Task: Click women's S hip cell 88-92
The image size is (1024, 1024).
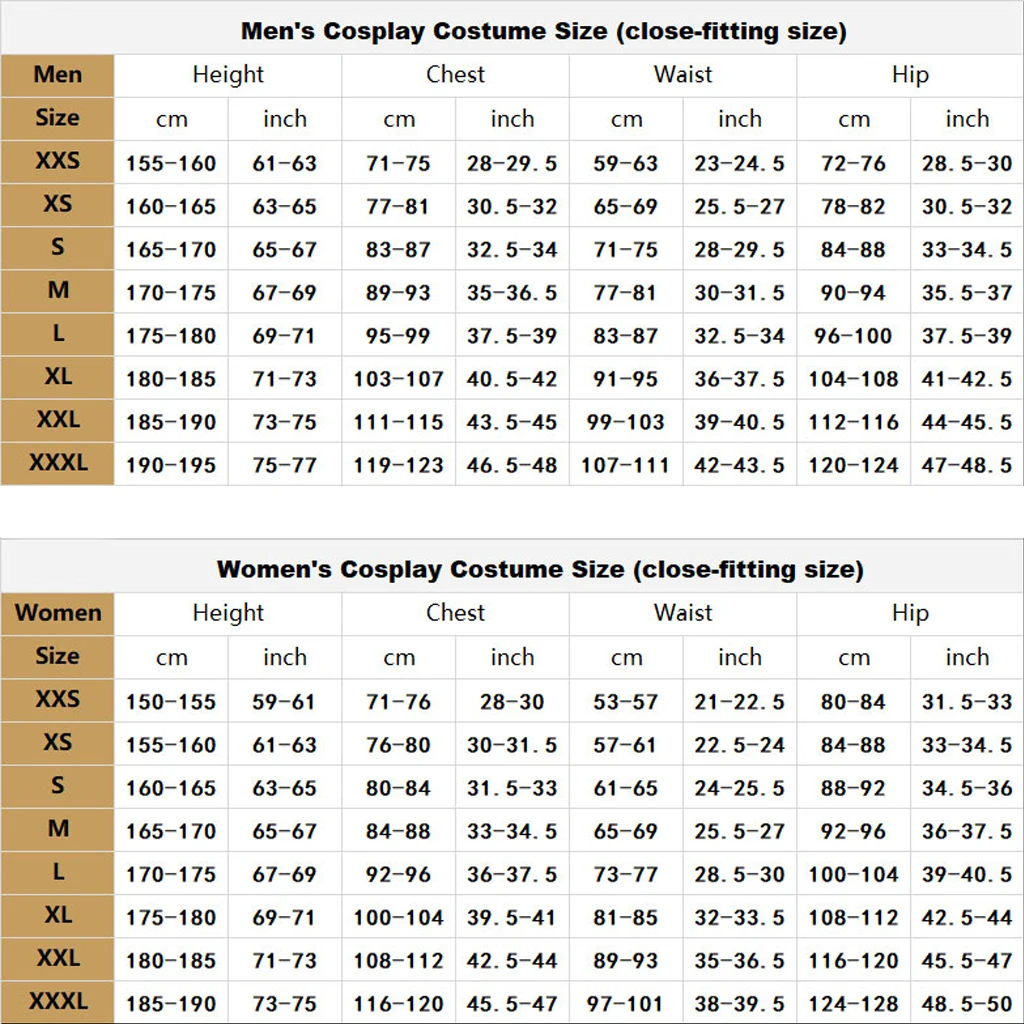Action: pyautogui.click(x=853, y=788)
